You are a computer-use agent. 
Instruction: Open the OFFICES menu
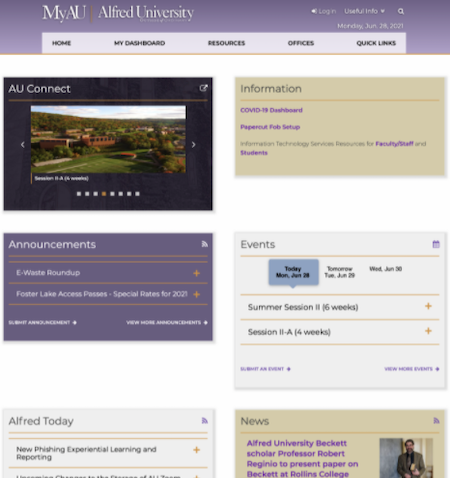coord(301,43)
